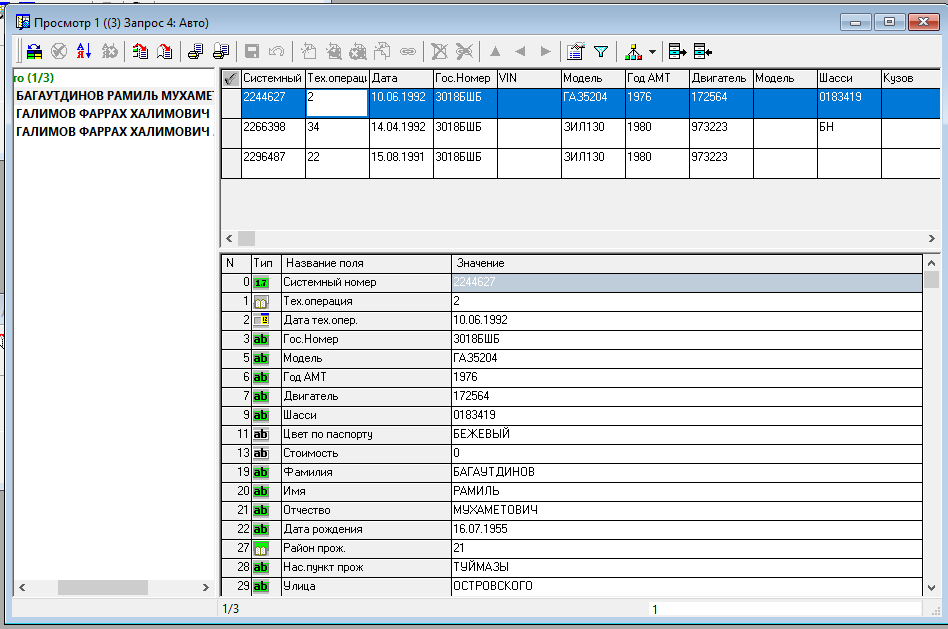Image resolution: width=948 pixels, height=629 pixels.
Task: Click the 'Дата' column header
Action: tap(400, 78)
